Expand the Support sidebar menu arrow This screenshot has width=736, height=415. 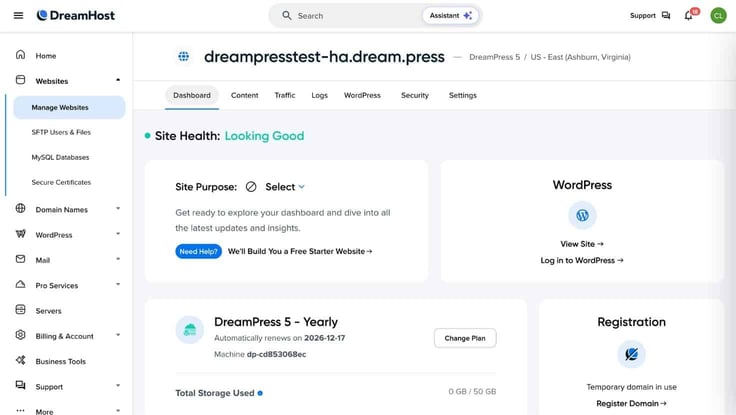[x=118, y=386]
